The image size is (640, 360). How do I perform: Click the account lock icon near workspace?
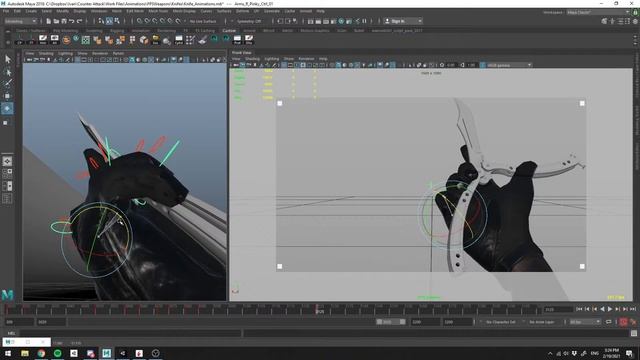click(x=635, y=12)
